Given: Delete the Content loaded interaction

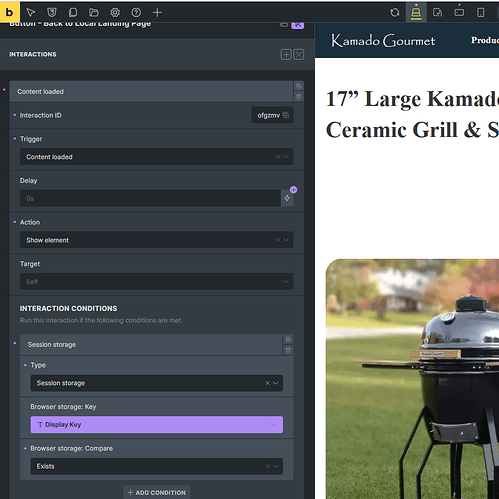Looking at the screenshot, I should click(299, 97).
